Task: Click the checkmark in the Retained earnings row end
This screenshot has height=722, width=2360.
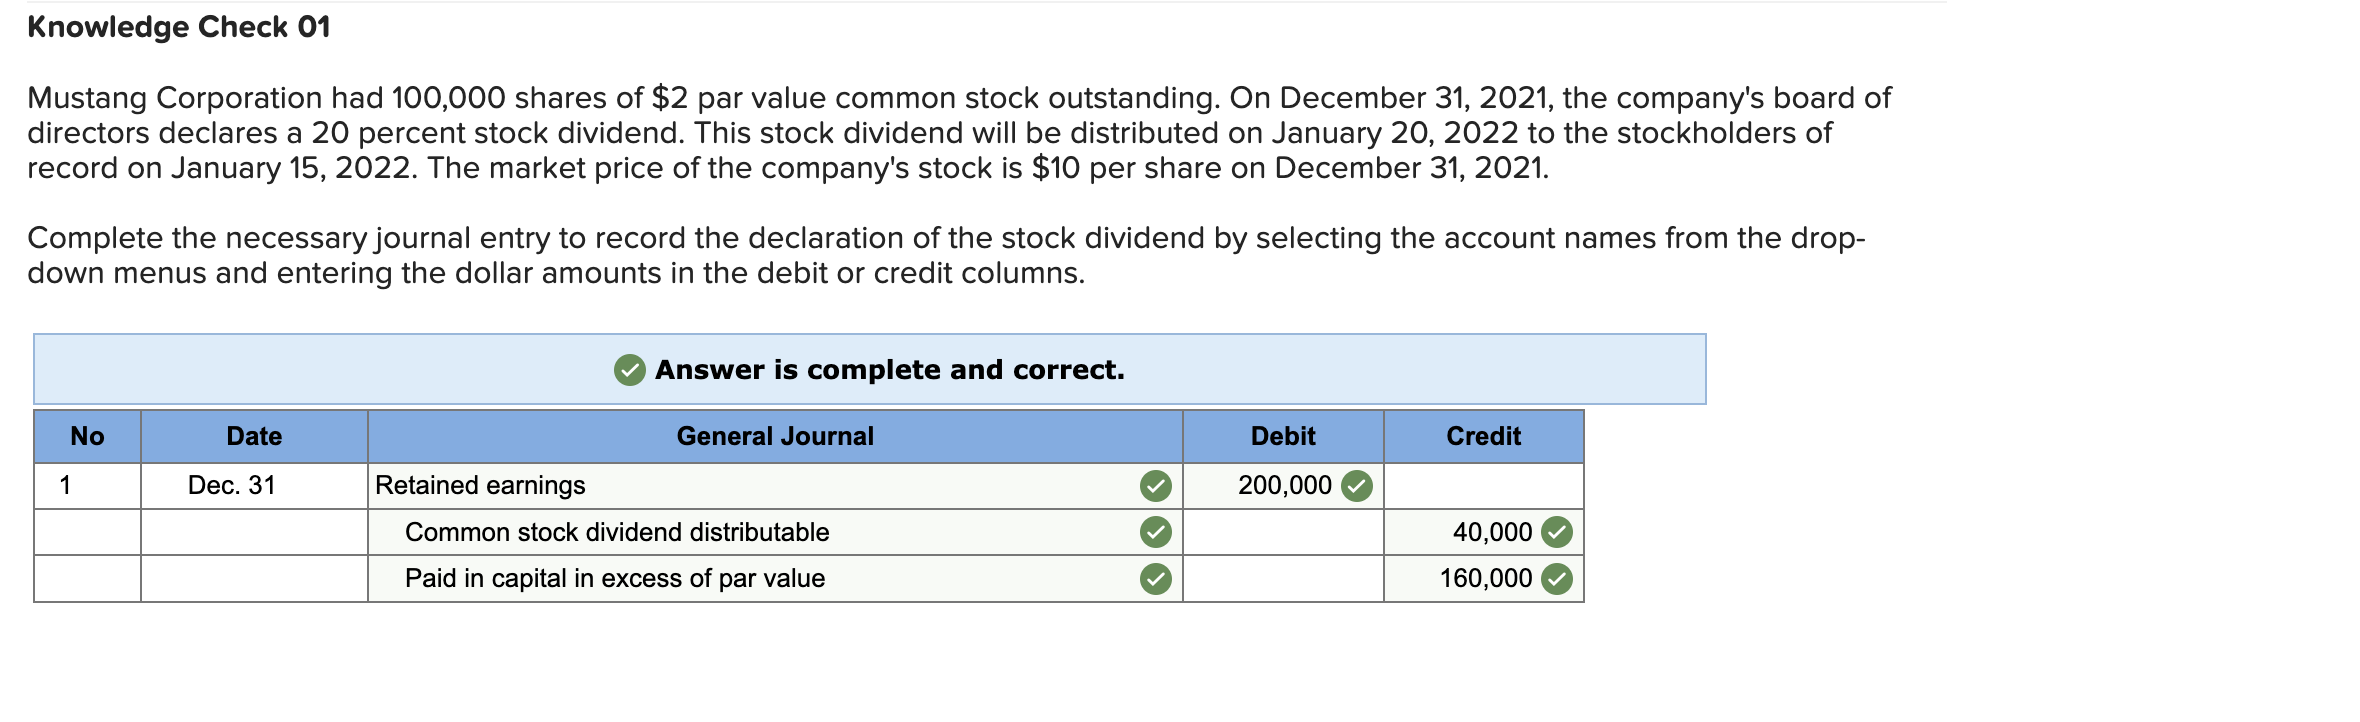Action: (1156, 486)
